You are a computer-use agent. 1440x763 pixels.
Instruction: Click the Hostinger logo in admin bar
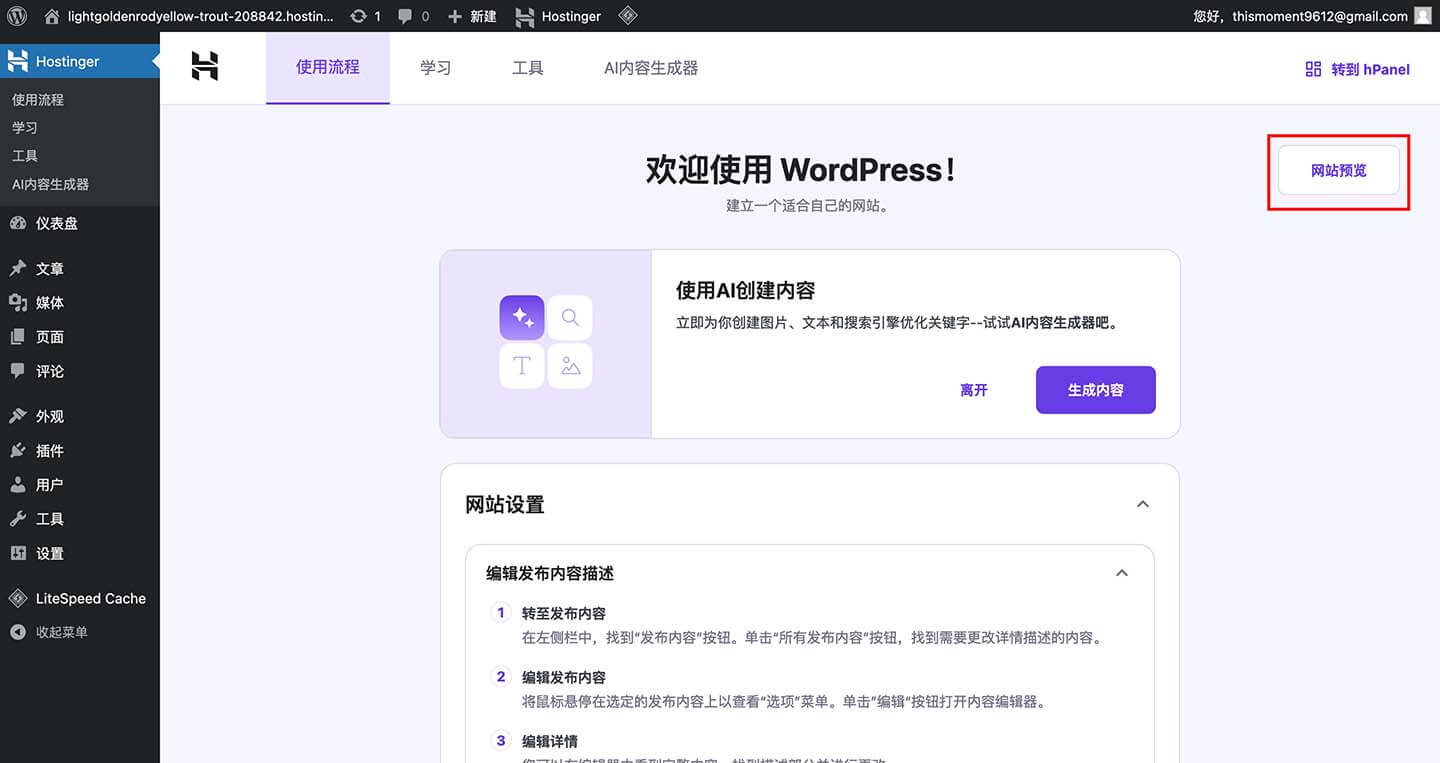pos(524,16)
